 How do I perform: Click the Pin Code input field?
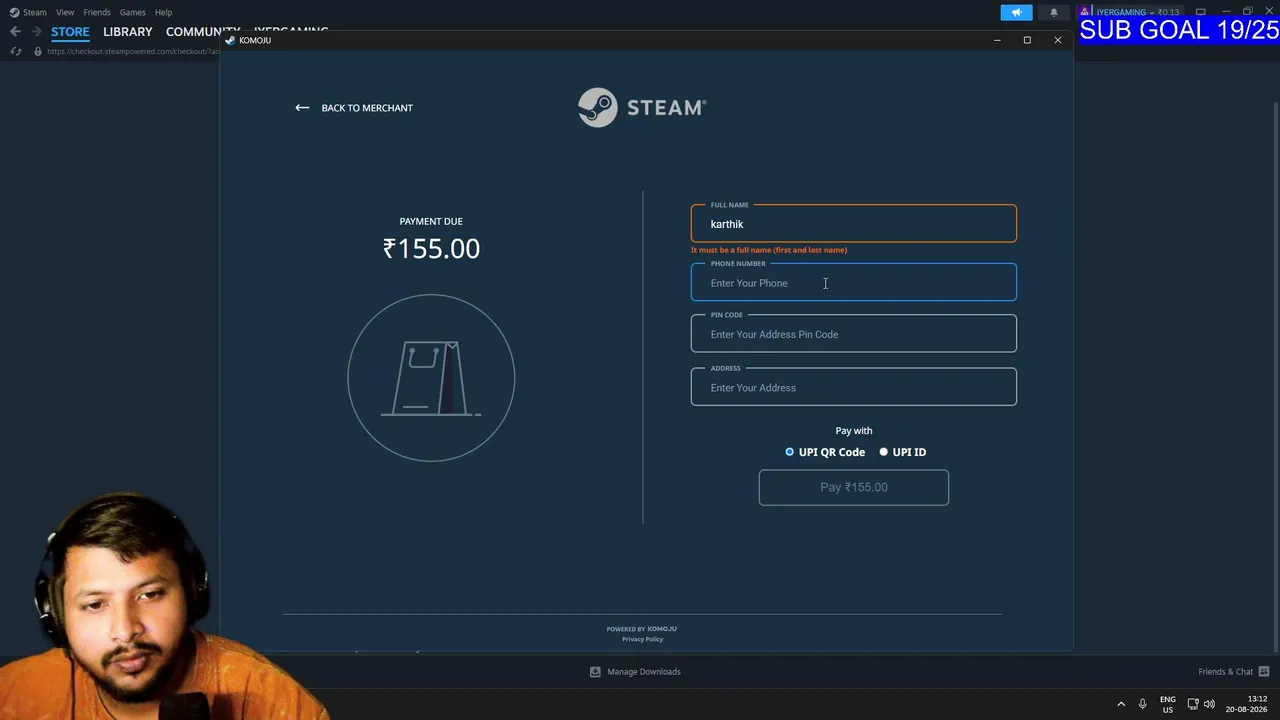tap(853, 334)
